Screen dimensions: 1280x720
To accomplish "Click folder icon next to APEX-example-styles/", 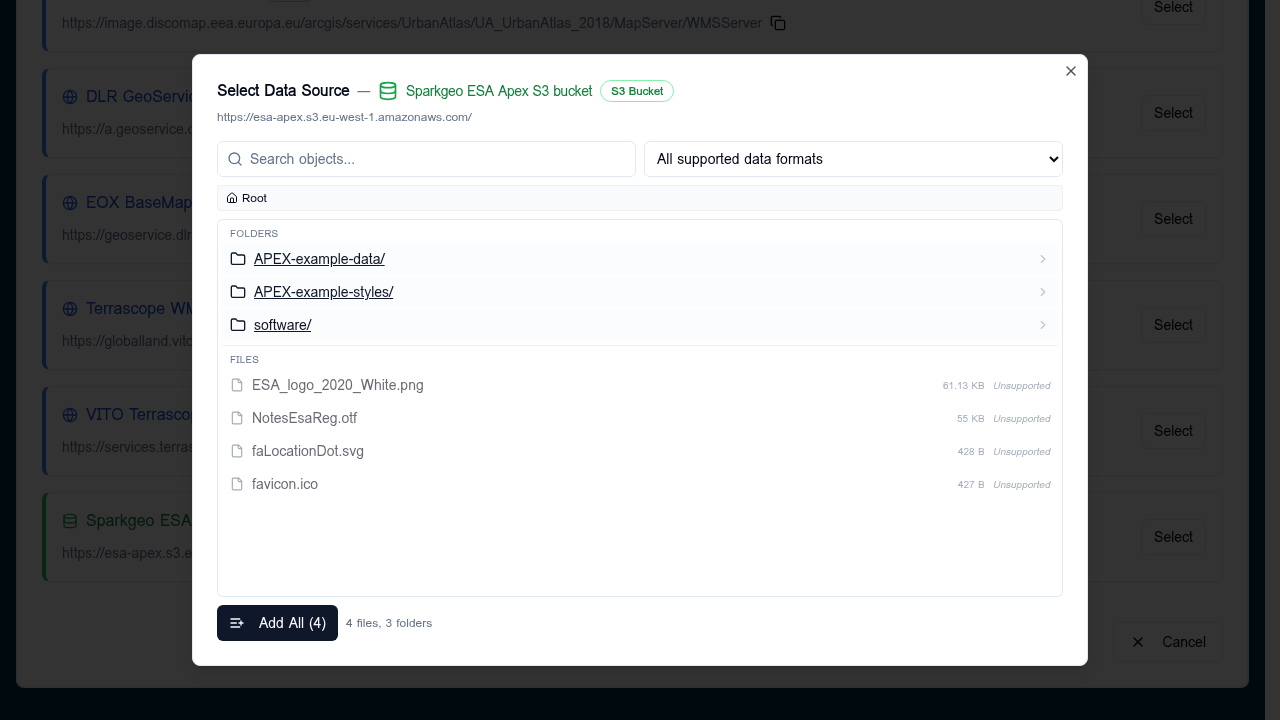I will point(238,292).
